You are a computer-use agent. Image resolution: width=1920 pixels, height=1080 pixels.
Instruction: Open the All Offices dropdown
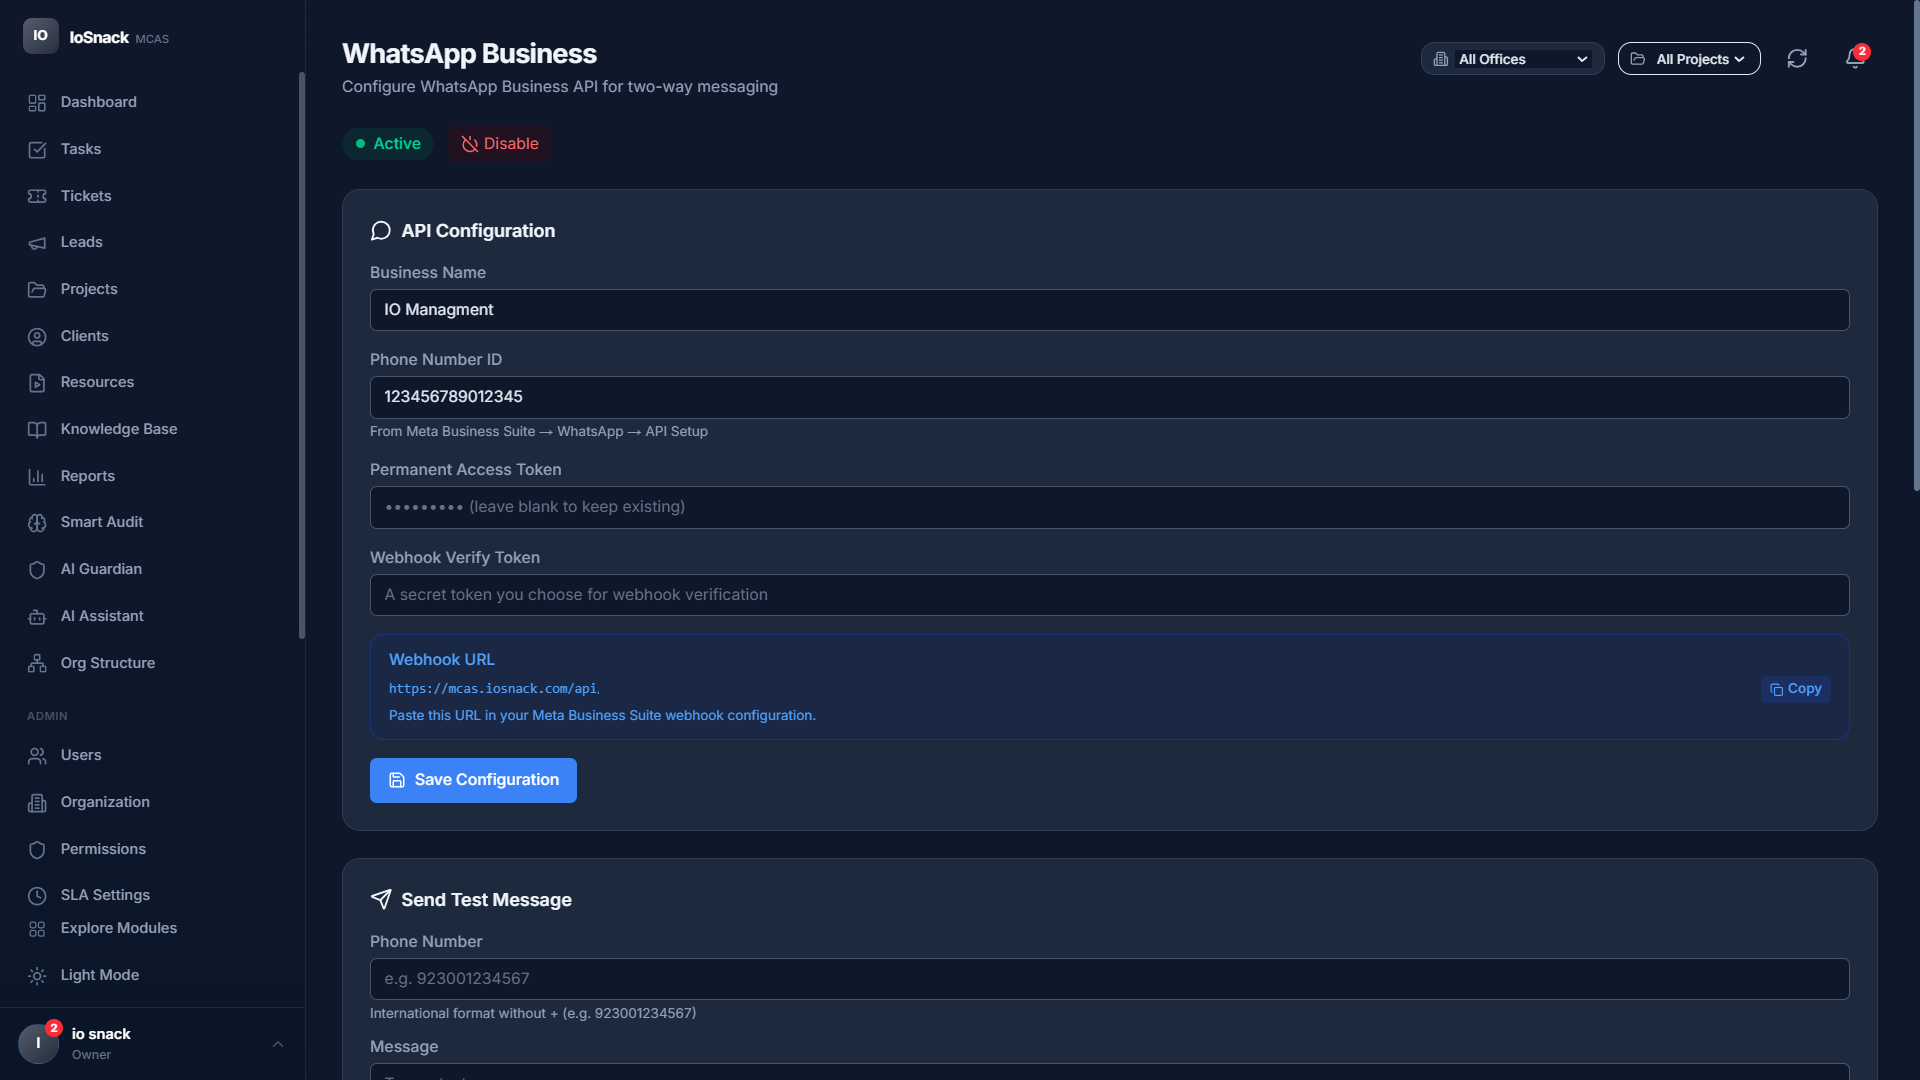click(1512, 59)
